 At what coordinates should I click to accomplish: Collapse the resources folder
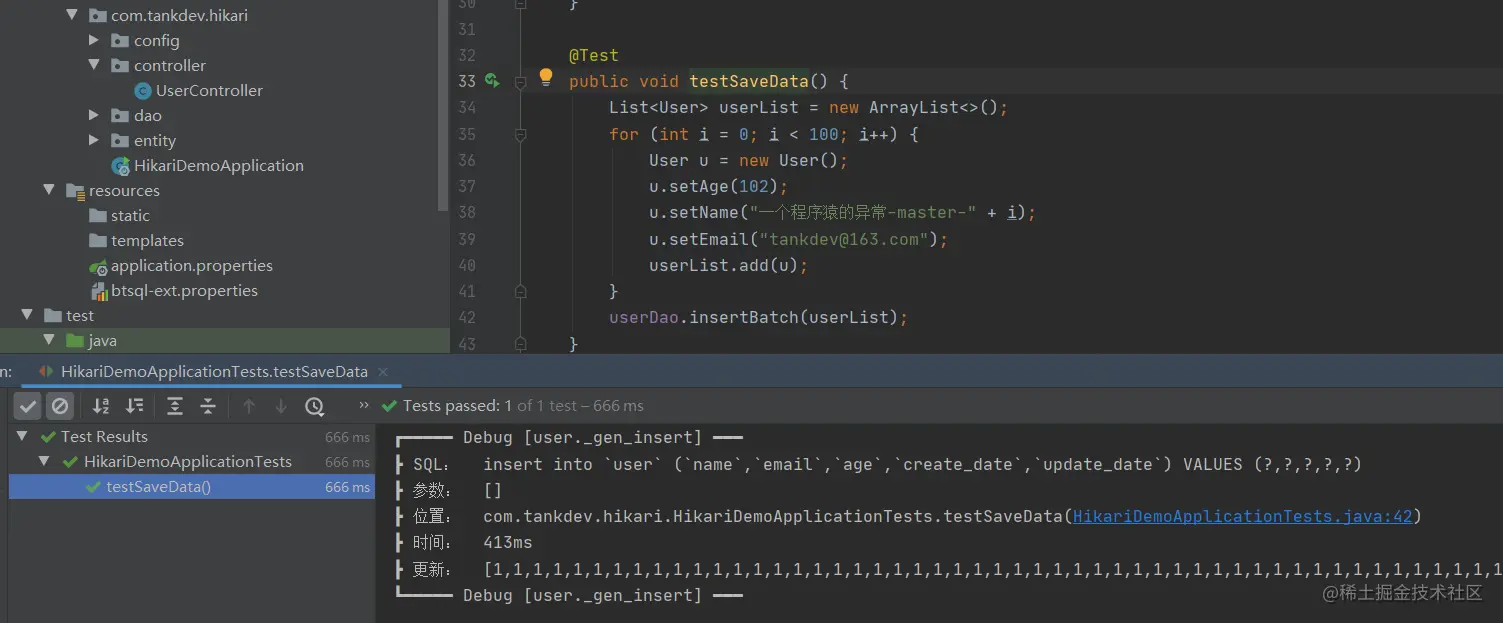tap(49, 190)
